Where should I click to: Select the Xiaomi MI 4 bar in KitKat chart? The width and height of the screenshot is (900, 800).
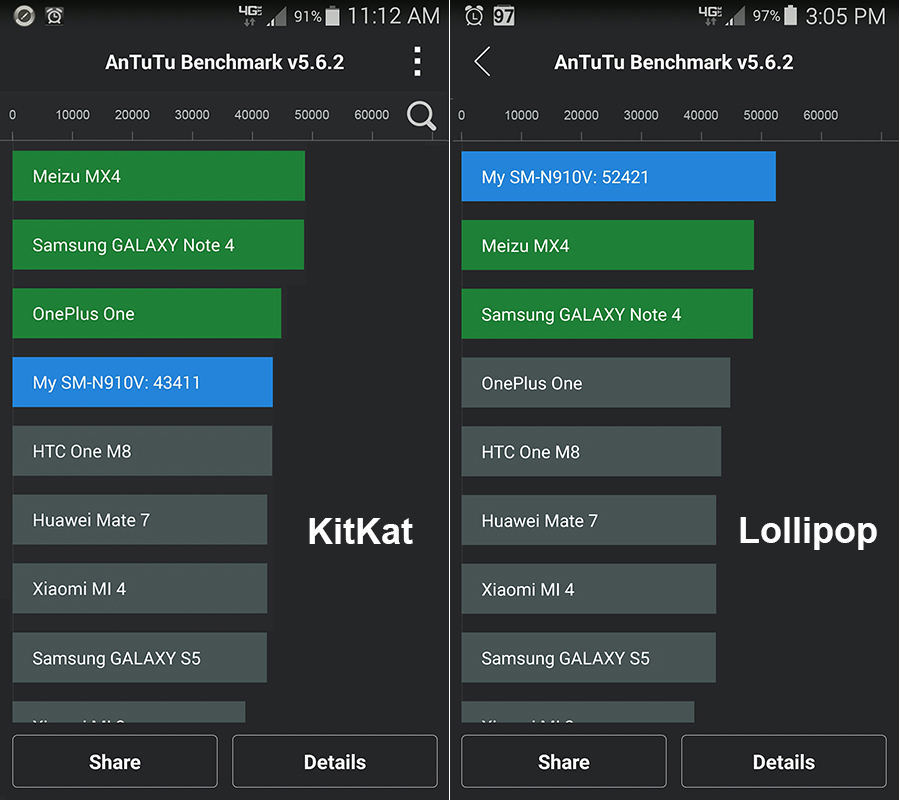(139, 589)
